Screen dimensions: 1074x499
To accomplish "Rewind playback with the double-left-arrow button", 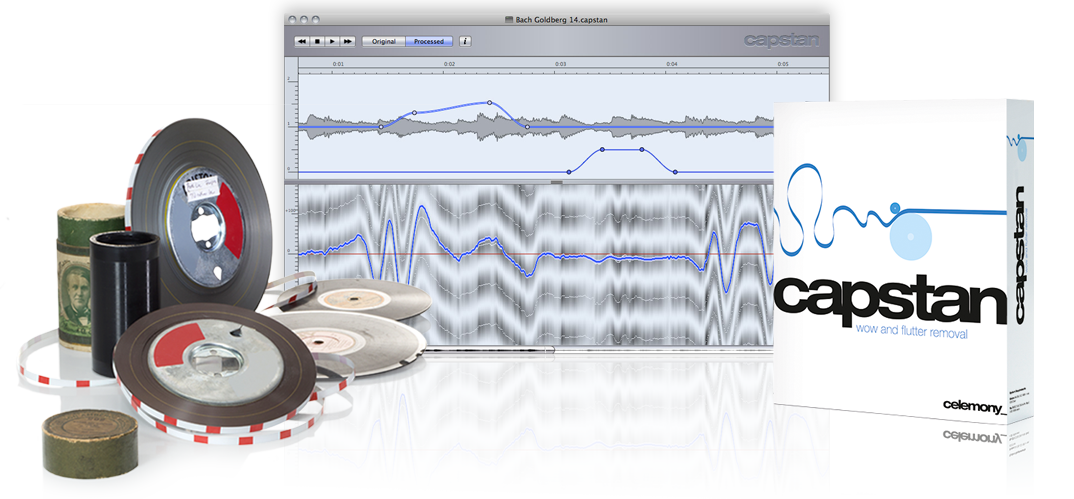I will point(302,42).
